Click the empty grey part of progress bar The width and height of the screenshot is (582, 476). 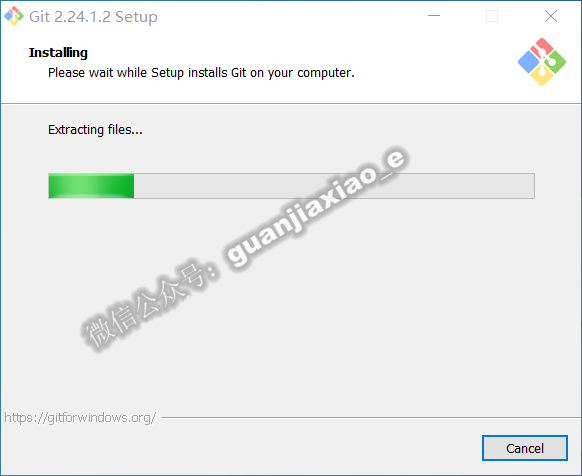[334, 186]
